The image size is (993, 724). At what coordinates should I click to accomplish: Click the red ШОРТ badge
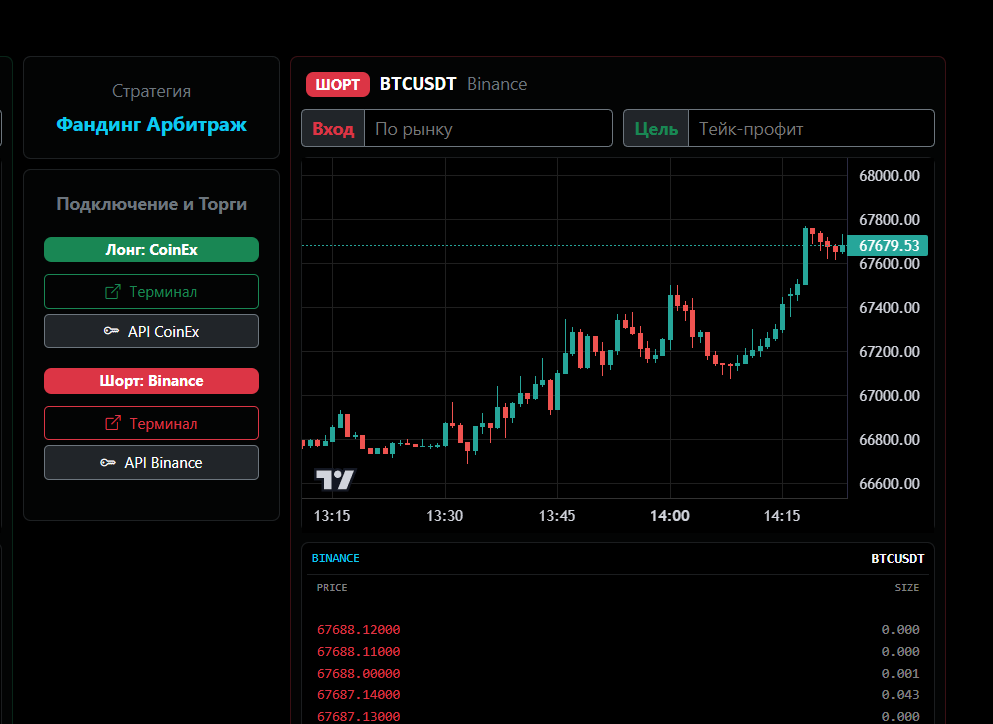[338, 84]
